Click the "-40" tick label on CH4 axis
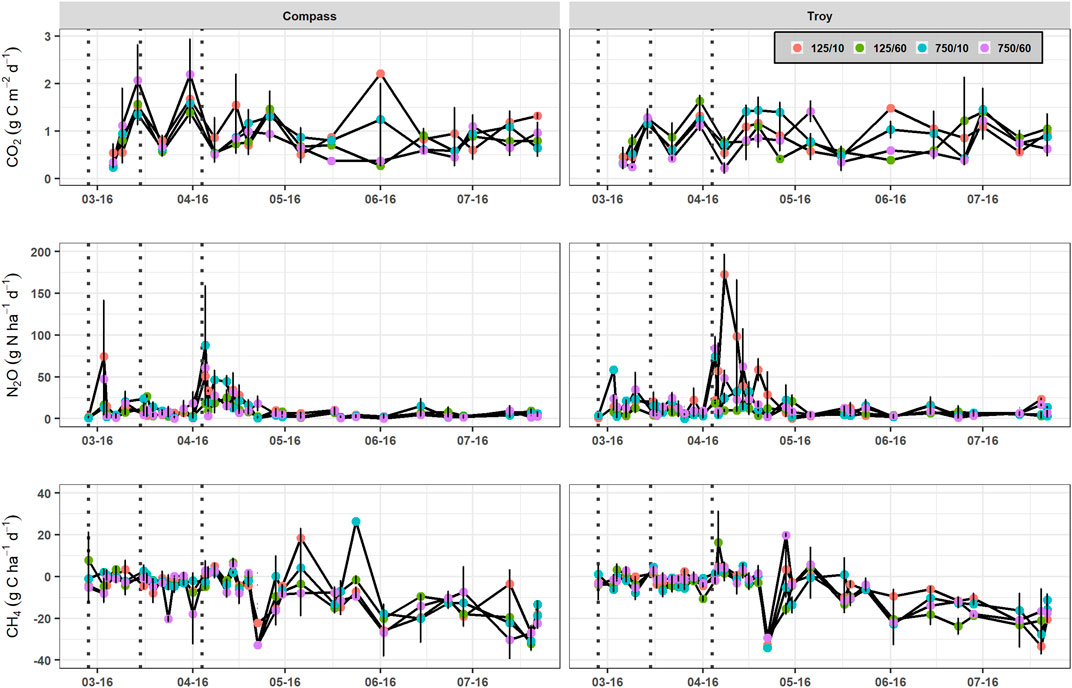This screenshot has width=1072, height=688. [44, 660]
